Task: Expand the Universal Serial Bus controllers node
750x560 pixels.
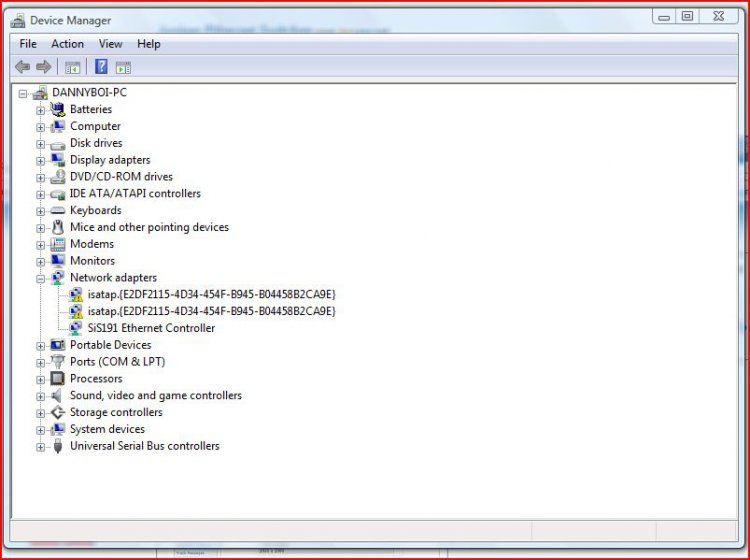Action: [x=41, y=447]
